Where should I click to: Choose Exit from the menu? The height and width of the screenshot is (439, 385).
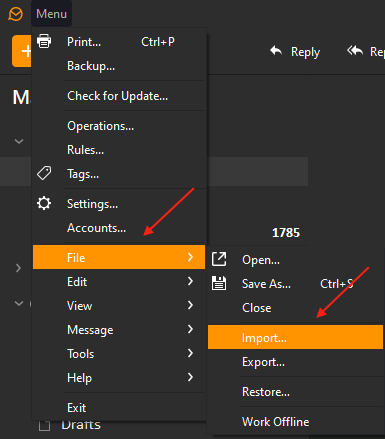click(119, 407)
